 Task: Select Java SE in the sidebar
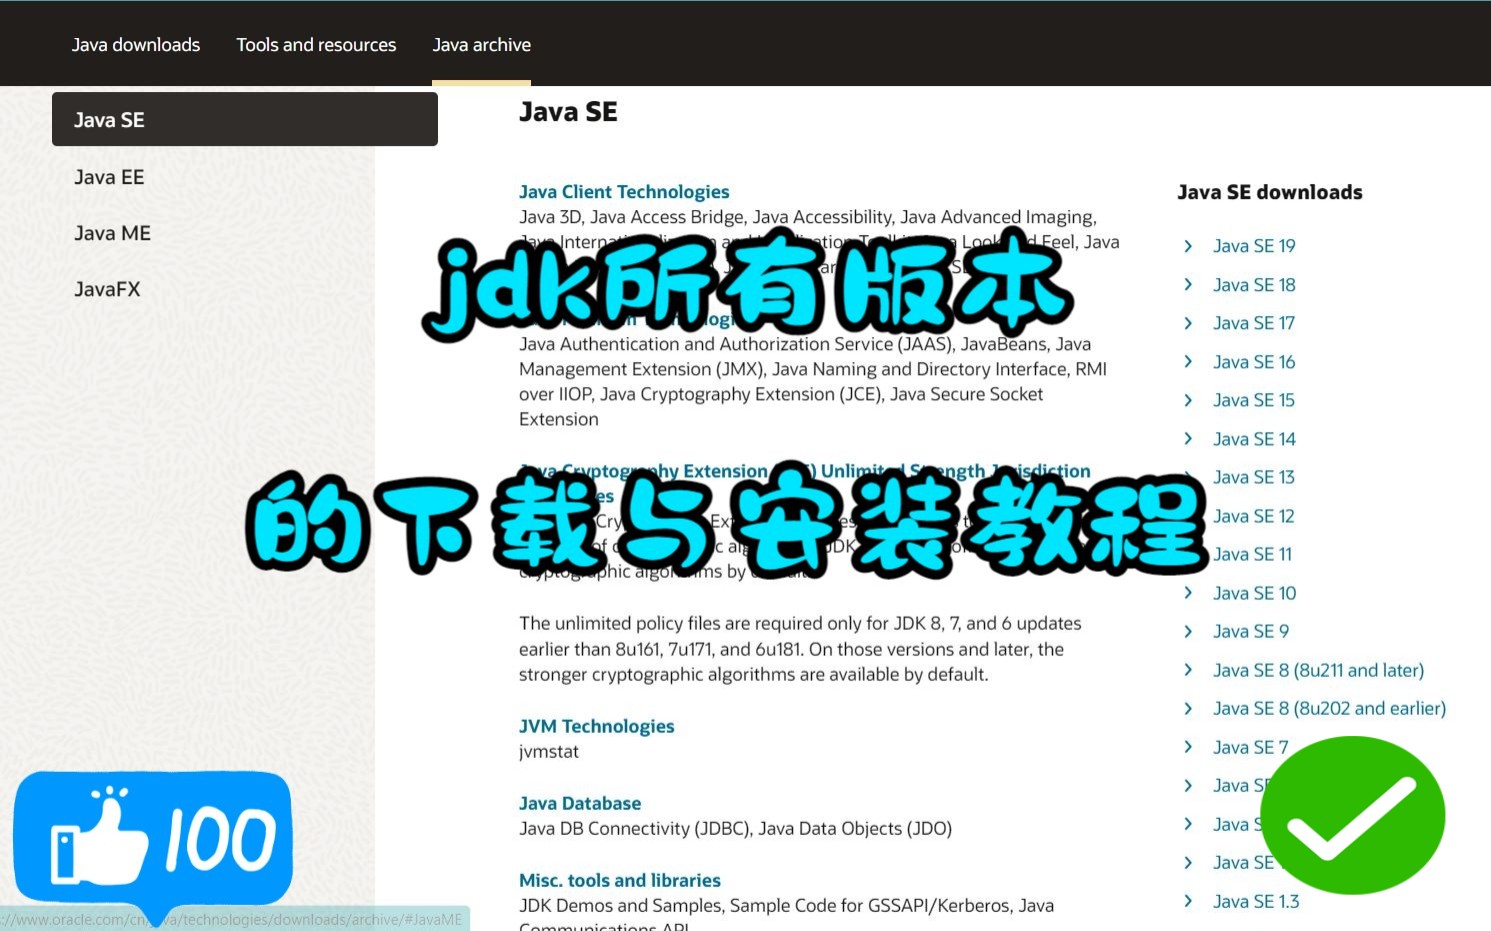[x=245, y=120]
